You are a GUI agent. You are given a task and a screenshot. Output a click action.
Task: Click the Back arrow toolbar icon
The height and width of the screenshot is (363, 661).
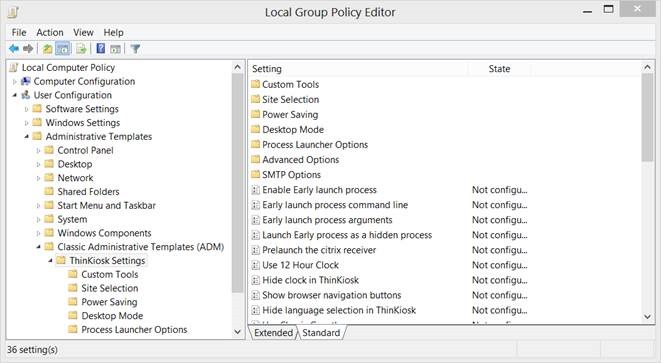click(x=14, y=49)
